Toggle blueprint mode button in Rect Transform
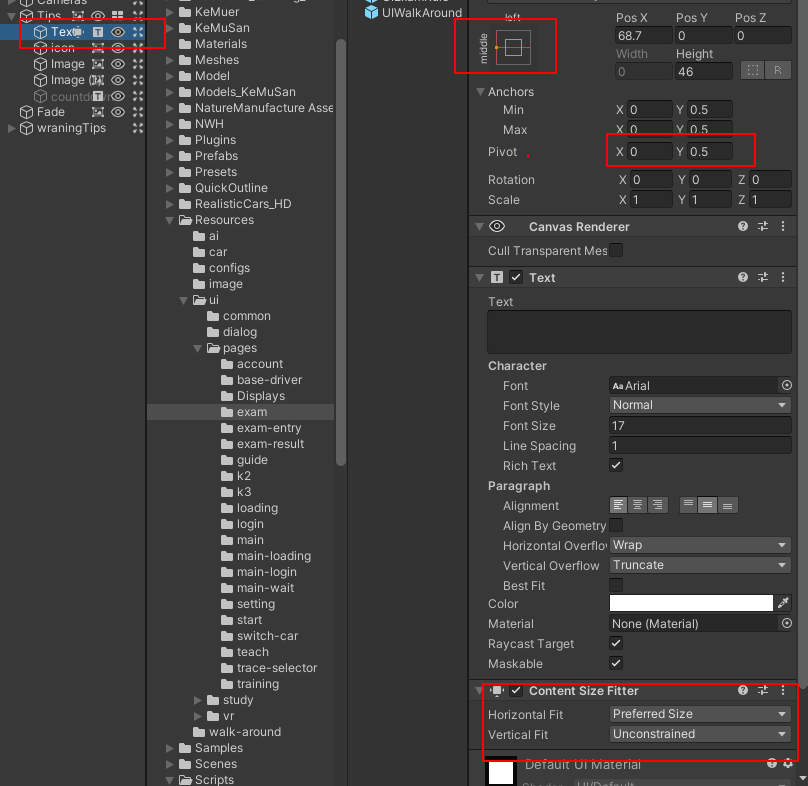Image resolution: width=808 pixels, height=786 pixels. [x=752, y=71]
